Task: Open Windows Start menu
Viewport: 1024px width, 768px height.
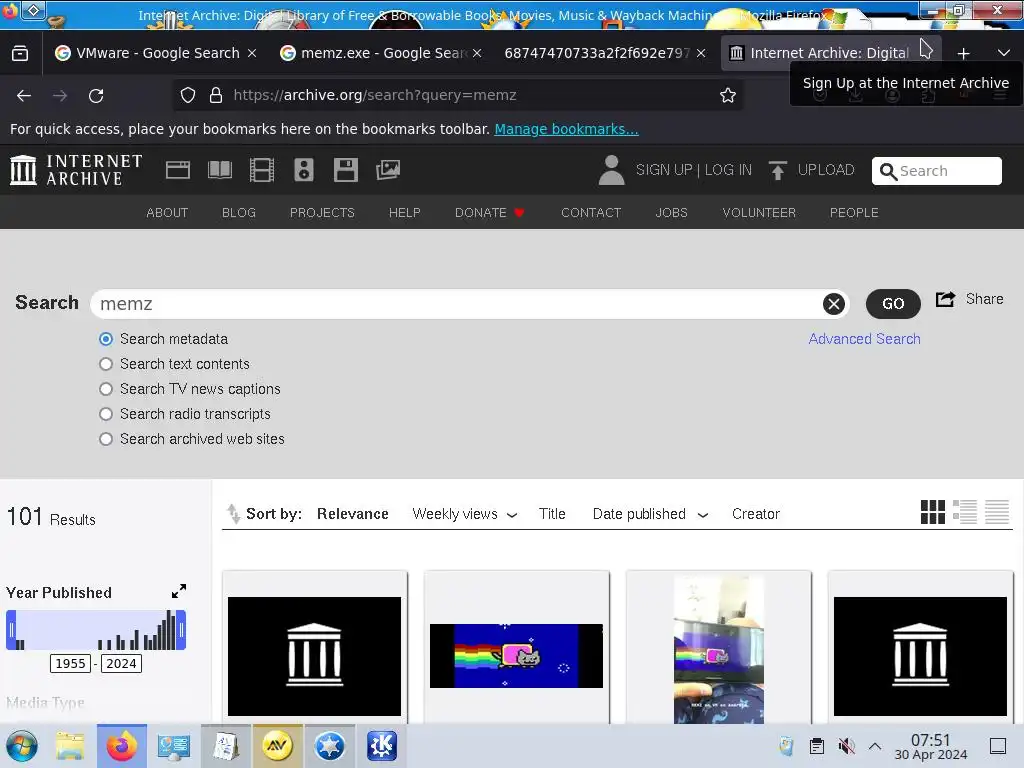Action: [x=22, y=746]
